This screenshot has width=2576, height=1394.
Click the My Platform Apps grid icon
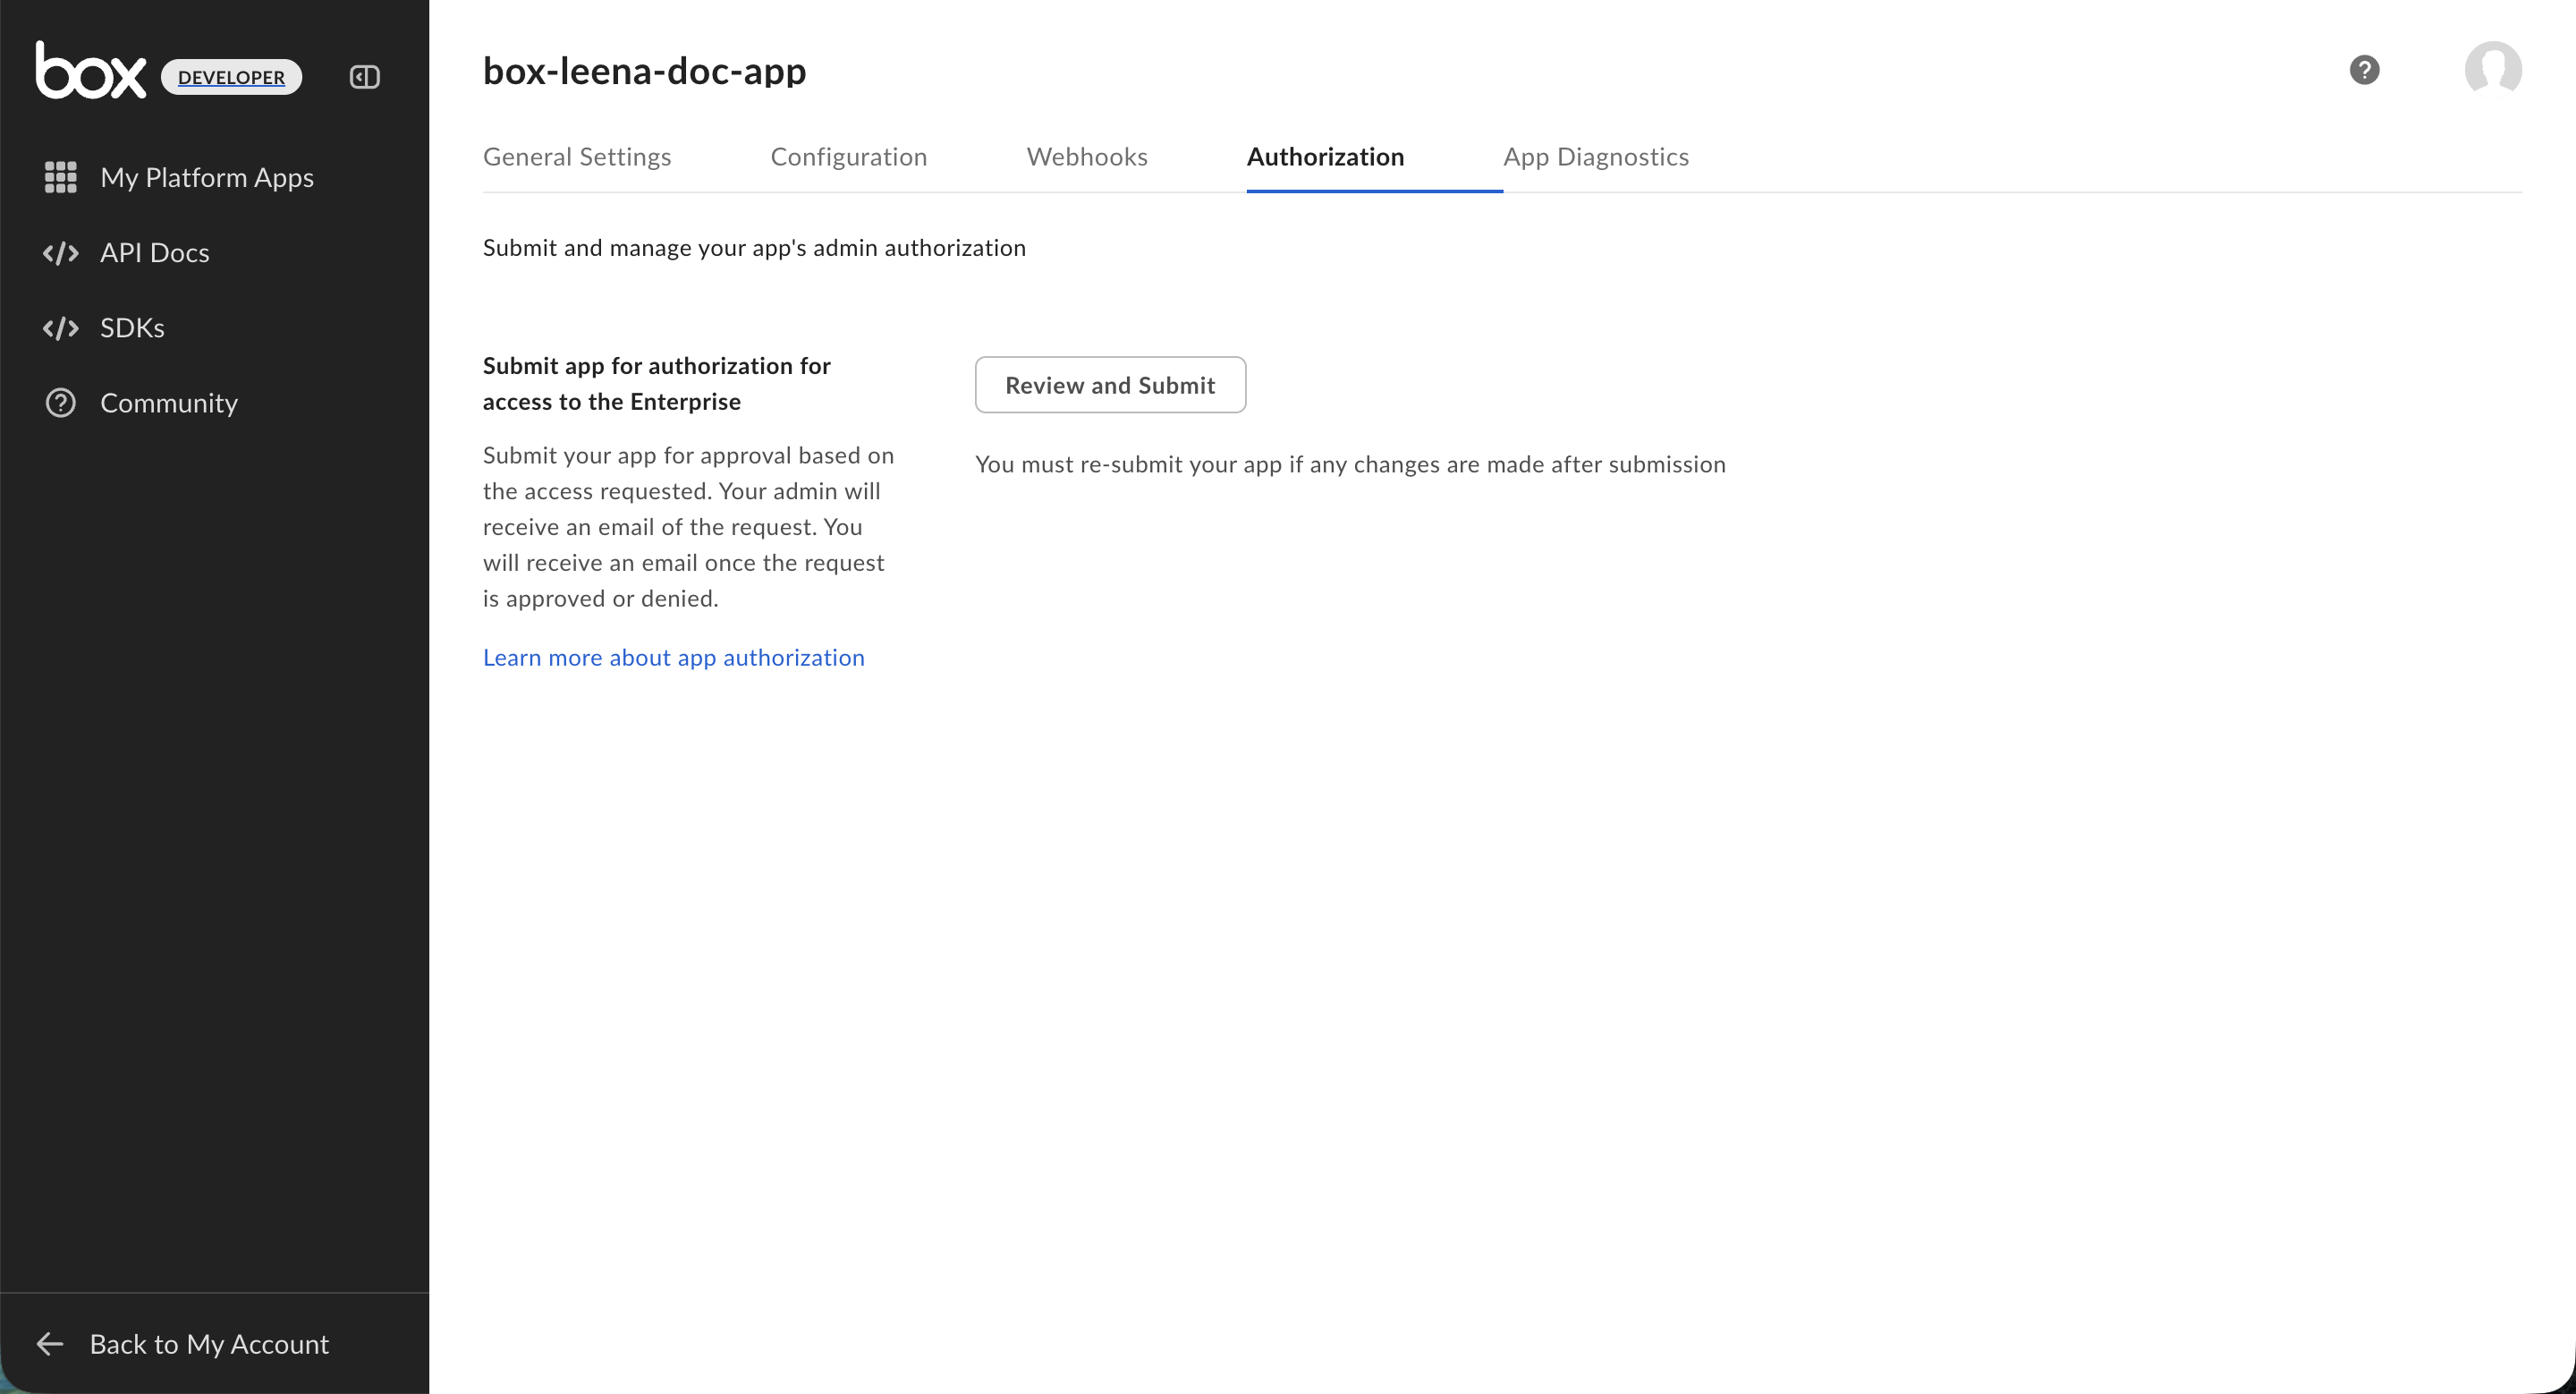point(61,177)
